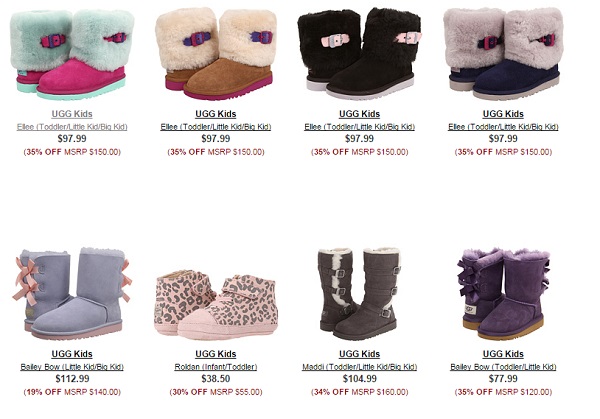This screenshot has height=419, width=600.
Task: Open the black Ellee boot image
Action: coord(359,54)
